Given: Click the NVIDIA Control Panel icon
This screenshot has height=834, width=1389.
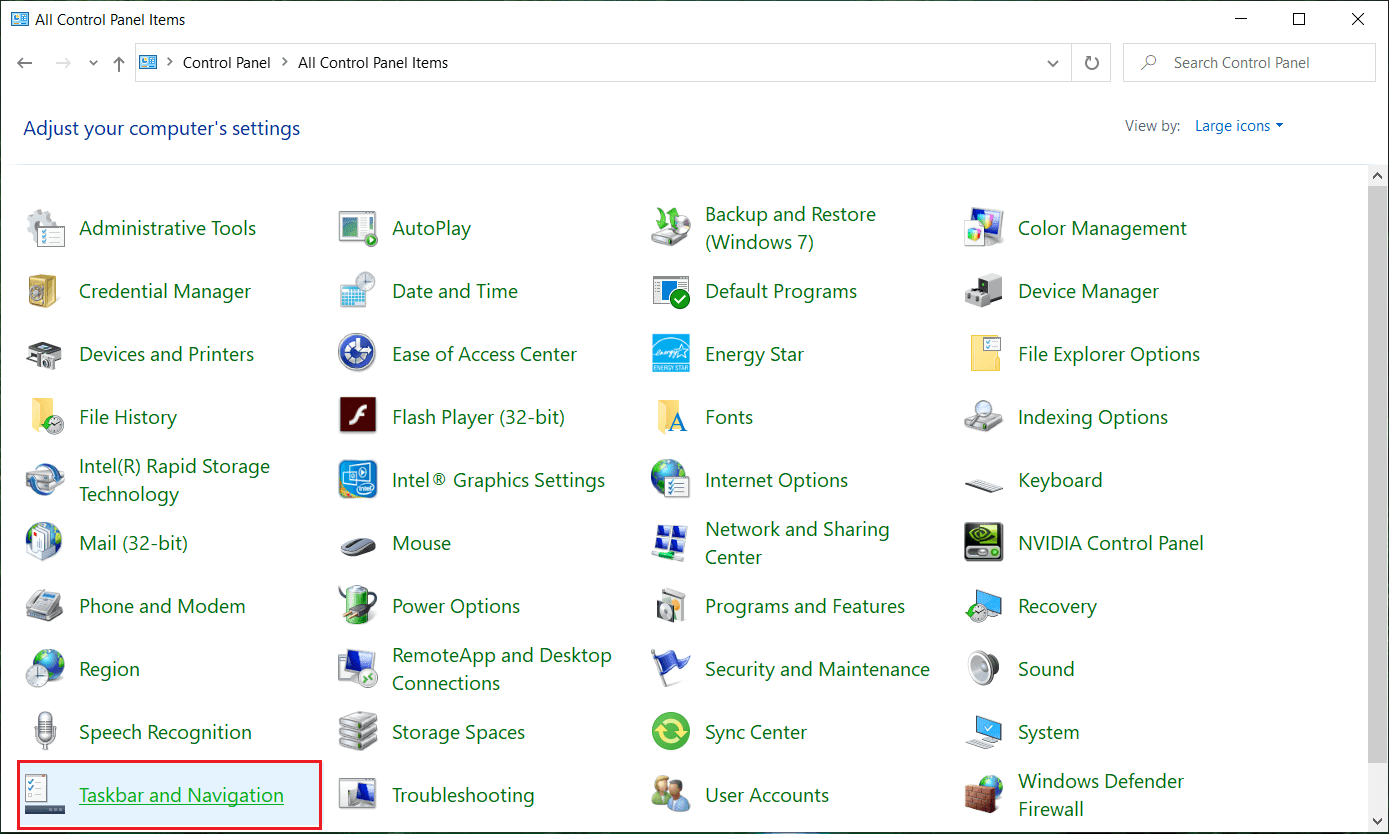Looking at the screenshot, I should [x=984, y=543].
